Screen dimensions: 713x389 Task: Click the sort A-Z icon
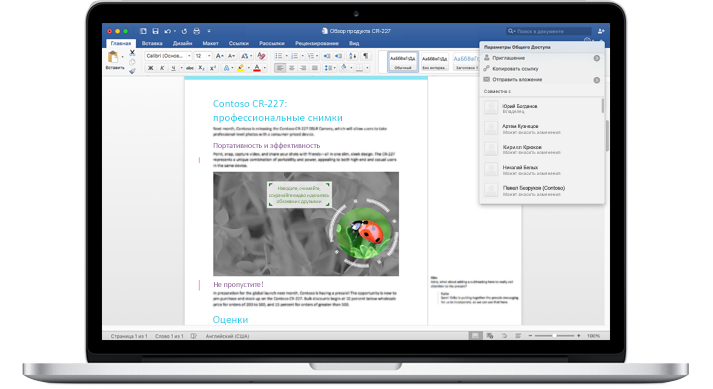click(x=353, y=56)
